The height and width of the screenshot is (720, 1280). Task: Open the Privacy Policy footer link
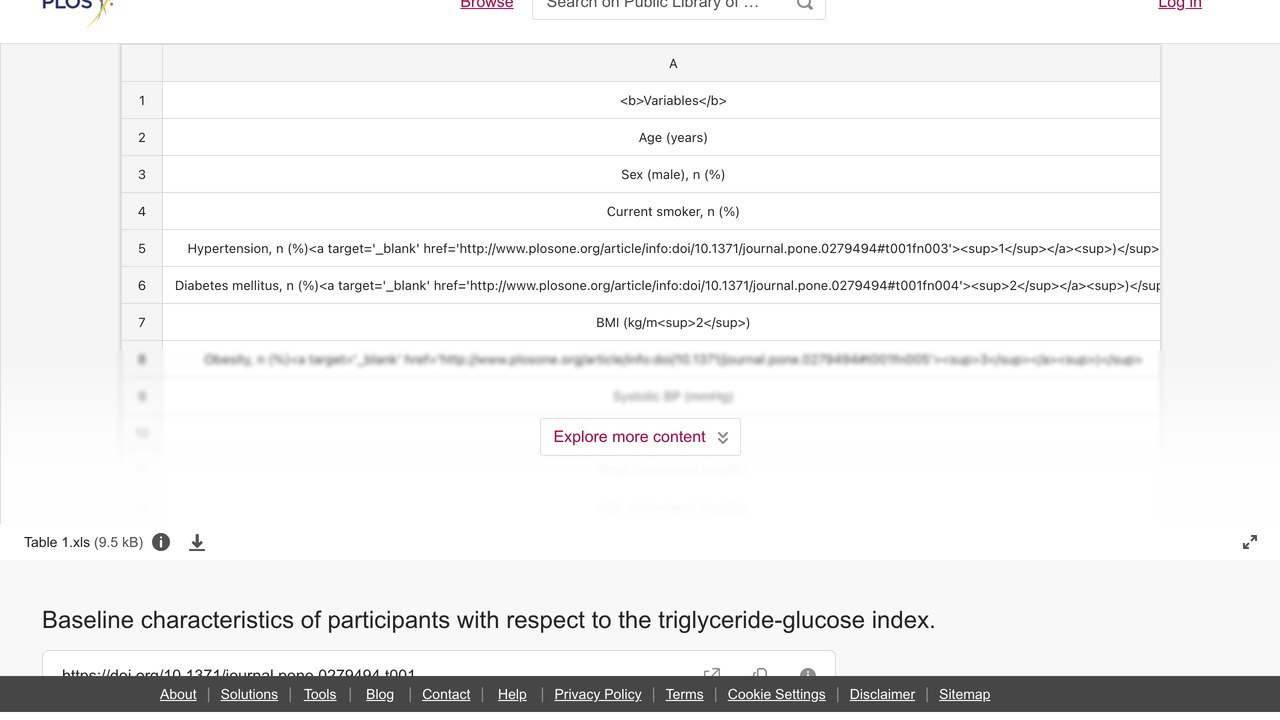(598, 694)
